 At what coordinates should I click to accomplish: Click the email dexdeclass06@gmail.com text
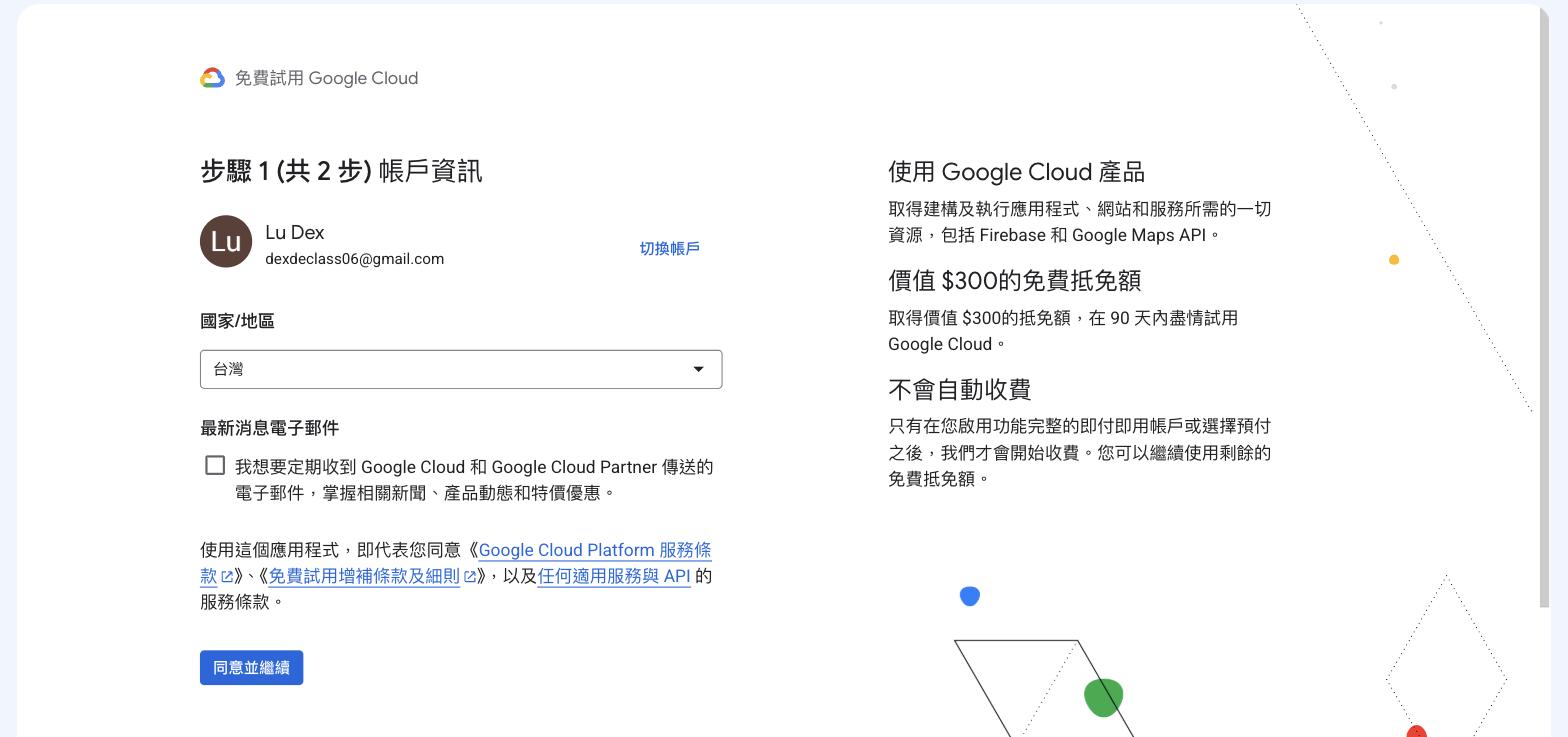(x=354, y=259)
